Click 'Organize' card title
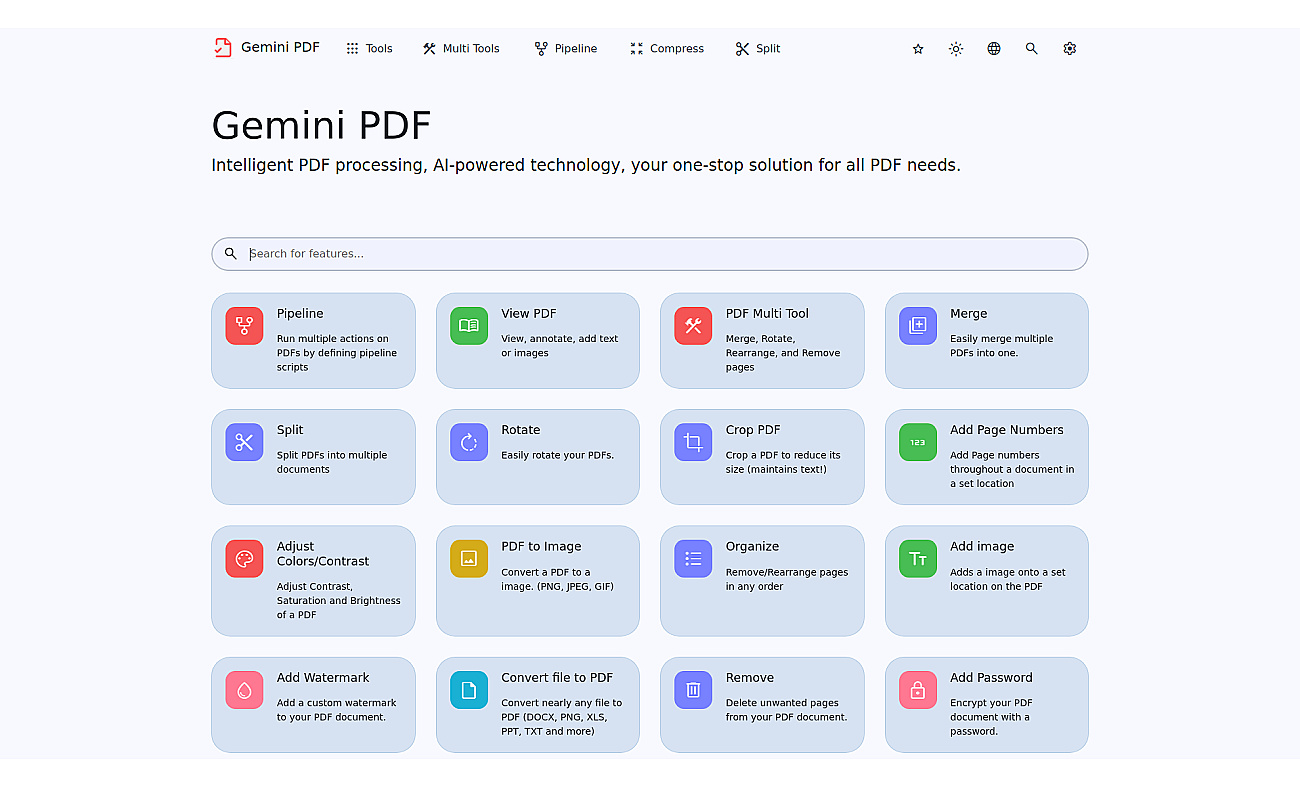The height and width of the screenshot is (788, 1300). (x=752, y=547)
